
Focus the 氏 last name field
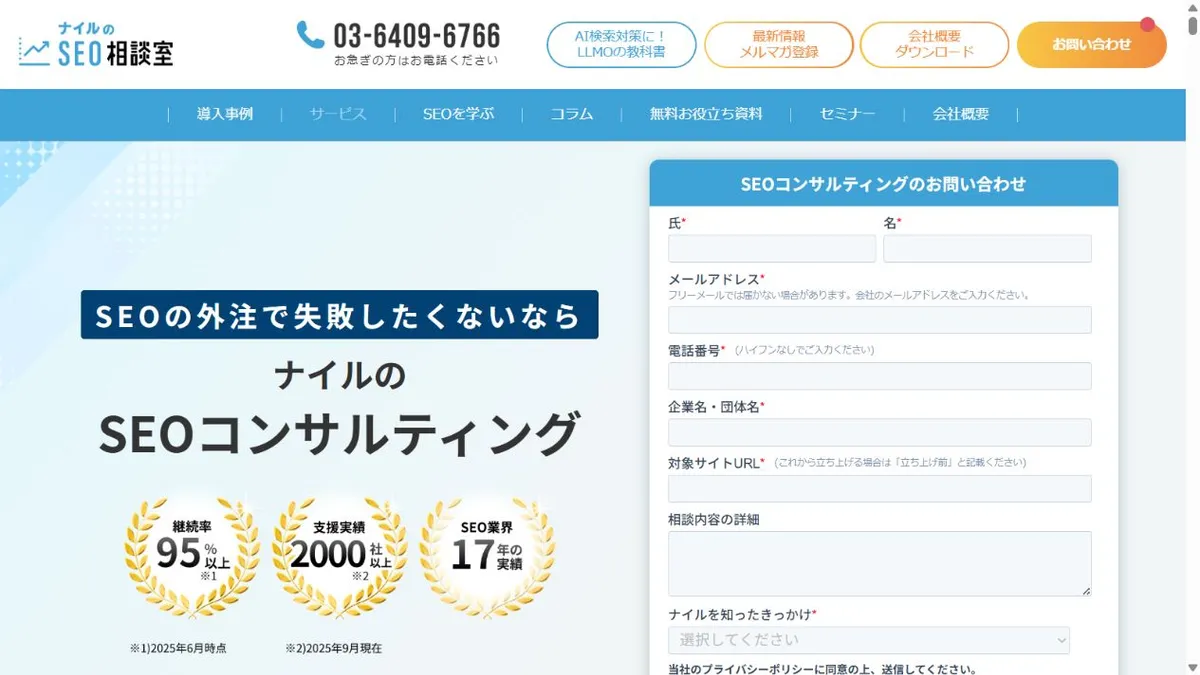(772, 249)
